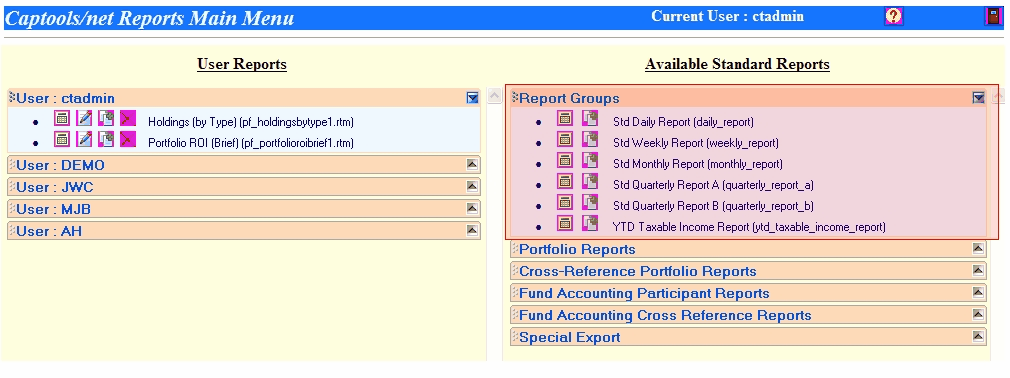Click 'Std Quarterly Report B (quarterly_report_b)' text
The image size is (1010, 378).
coord(714,206)
